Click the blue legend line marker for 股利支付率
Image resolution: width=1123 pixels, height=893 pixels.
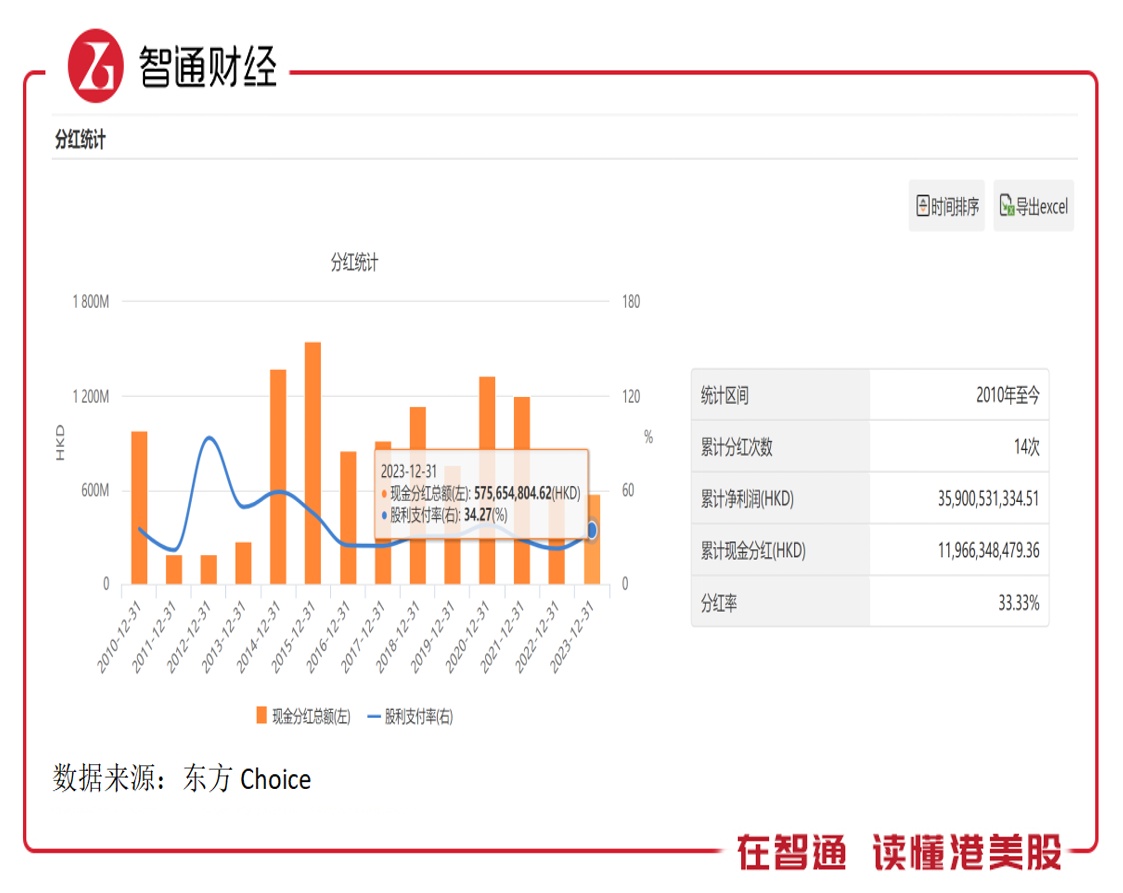pos(373,717)
